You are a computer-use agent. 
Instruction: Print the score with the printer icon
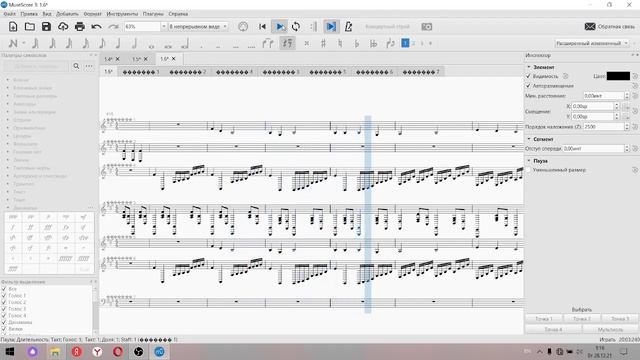click(80, 27)
